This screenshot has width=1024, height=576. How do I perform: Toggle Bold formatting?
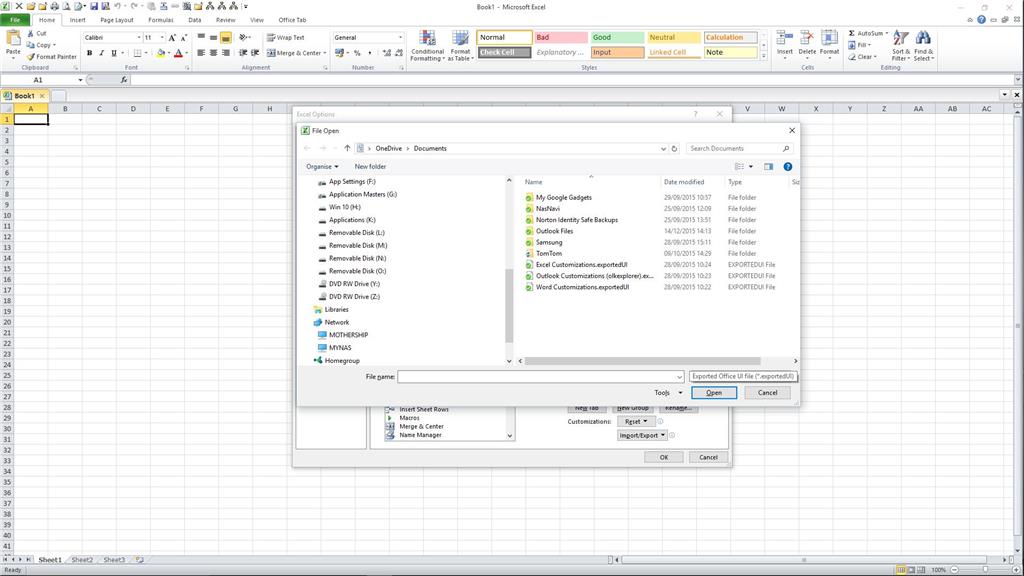point(89,53)
